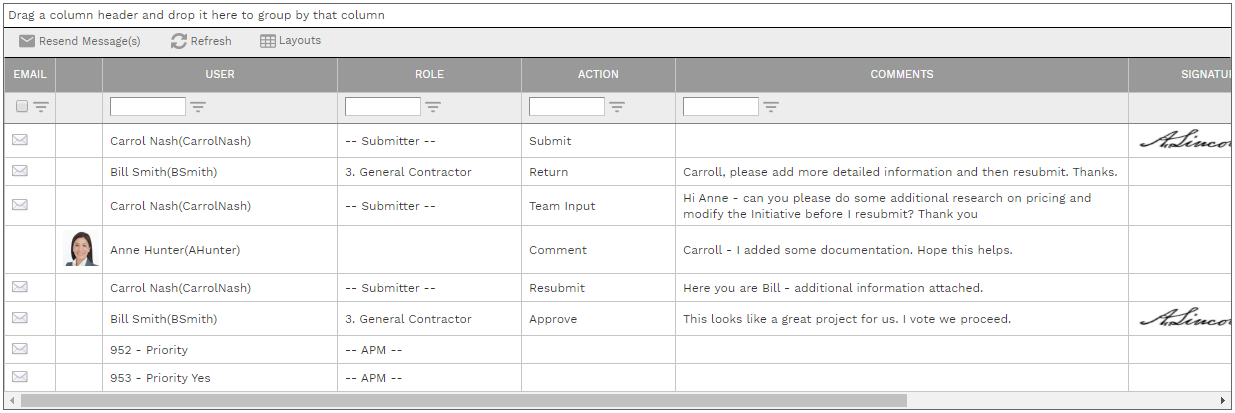
Task: Sort by the USER column header
Action: (x=220, y=74)
